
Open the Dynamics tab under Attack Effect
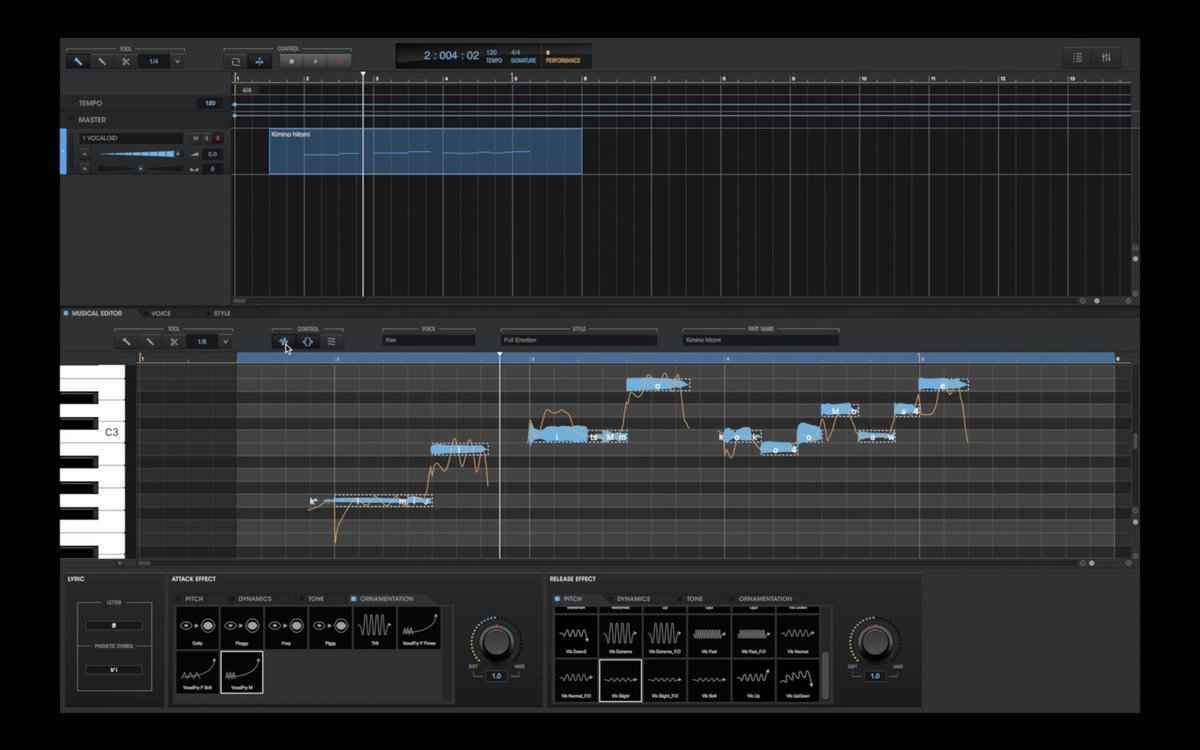pos(254,599)
